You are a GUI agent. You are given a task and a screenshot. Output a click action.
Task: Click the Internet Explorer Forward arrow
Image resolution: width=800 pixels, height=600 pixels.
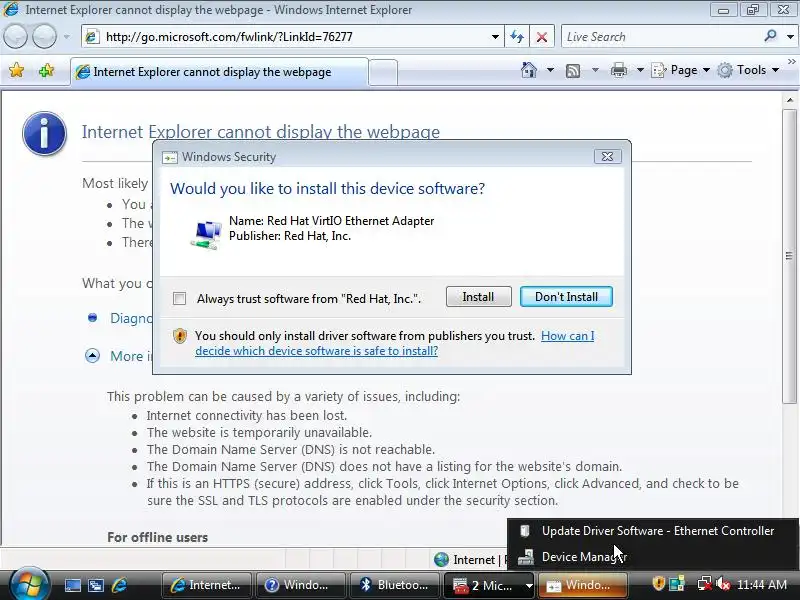[45, 37]
